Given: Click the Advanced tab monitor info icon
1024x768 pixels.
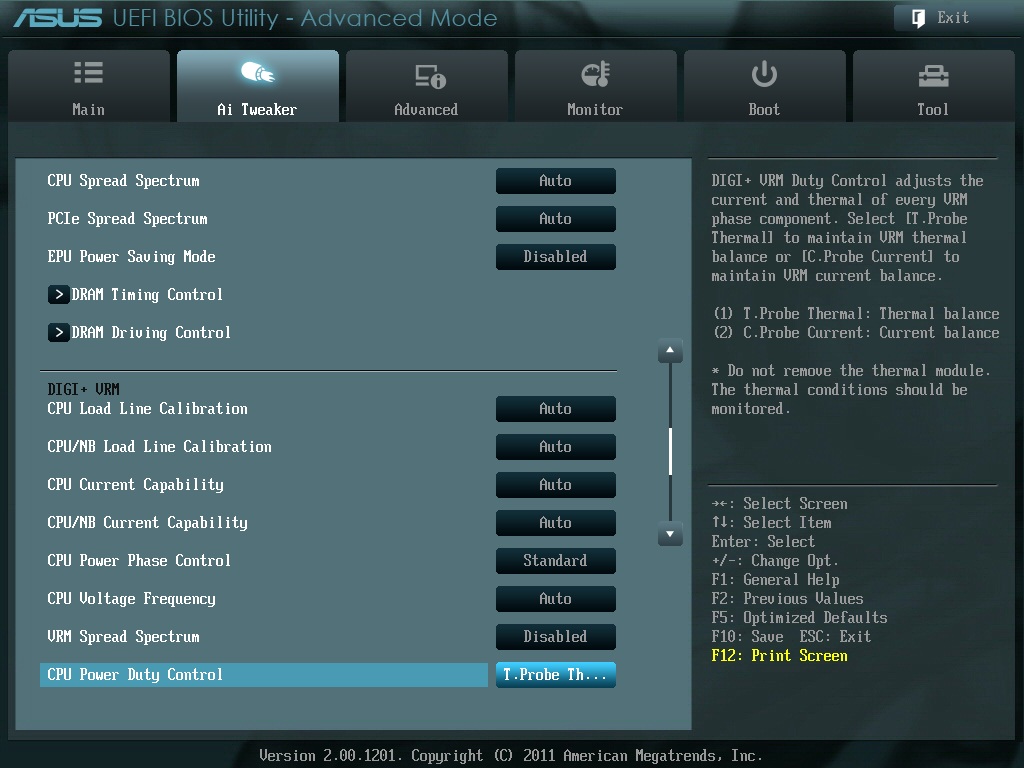Looking at the screenshot, I should coord(430,76).
